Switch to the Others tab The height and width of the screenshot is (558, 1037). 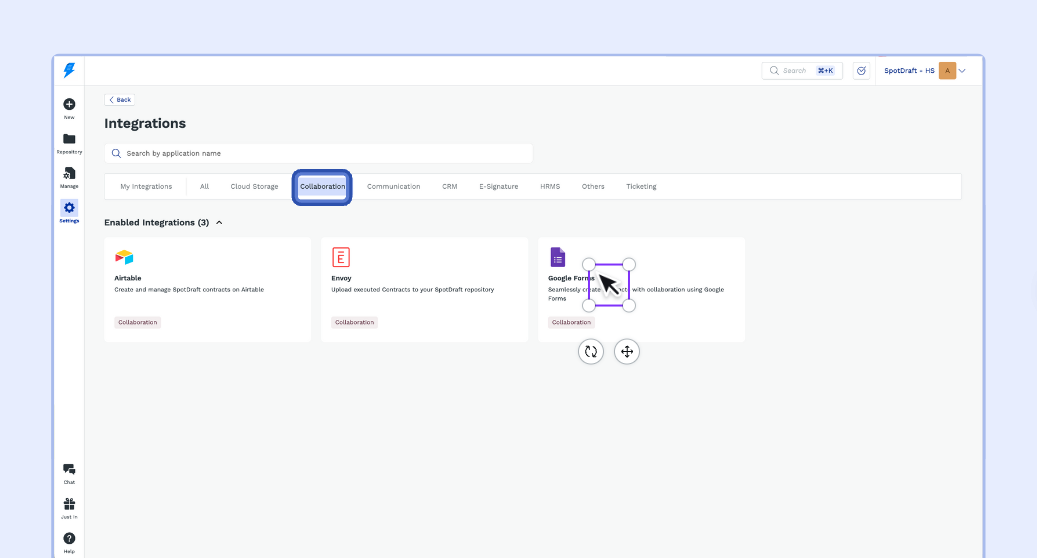coord(593,186)
